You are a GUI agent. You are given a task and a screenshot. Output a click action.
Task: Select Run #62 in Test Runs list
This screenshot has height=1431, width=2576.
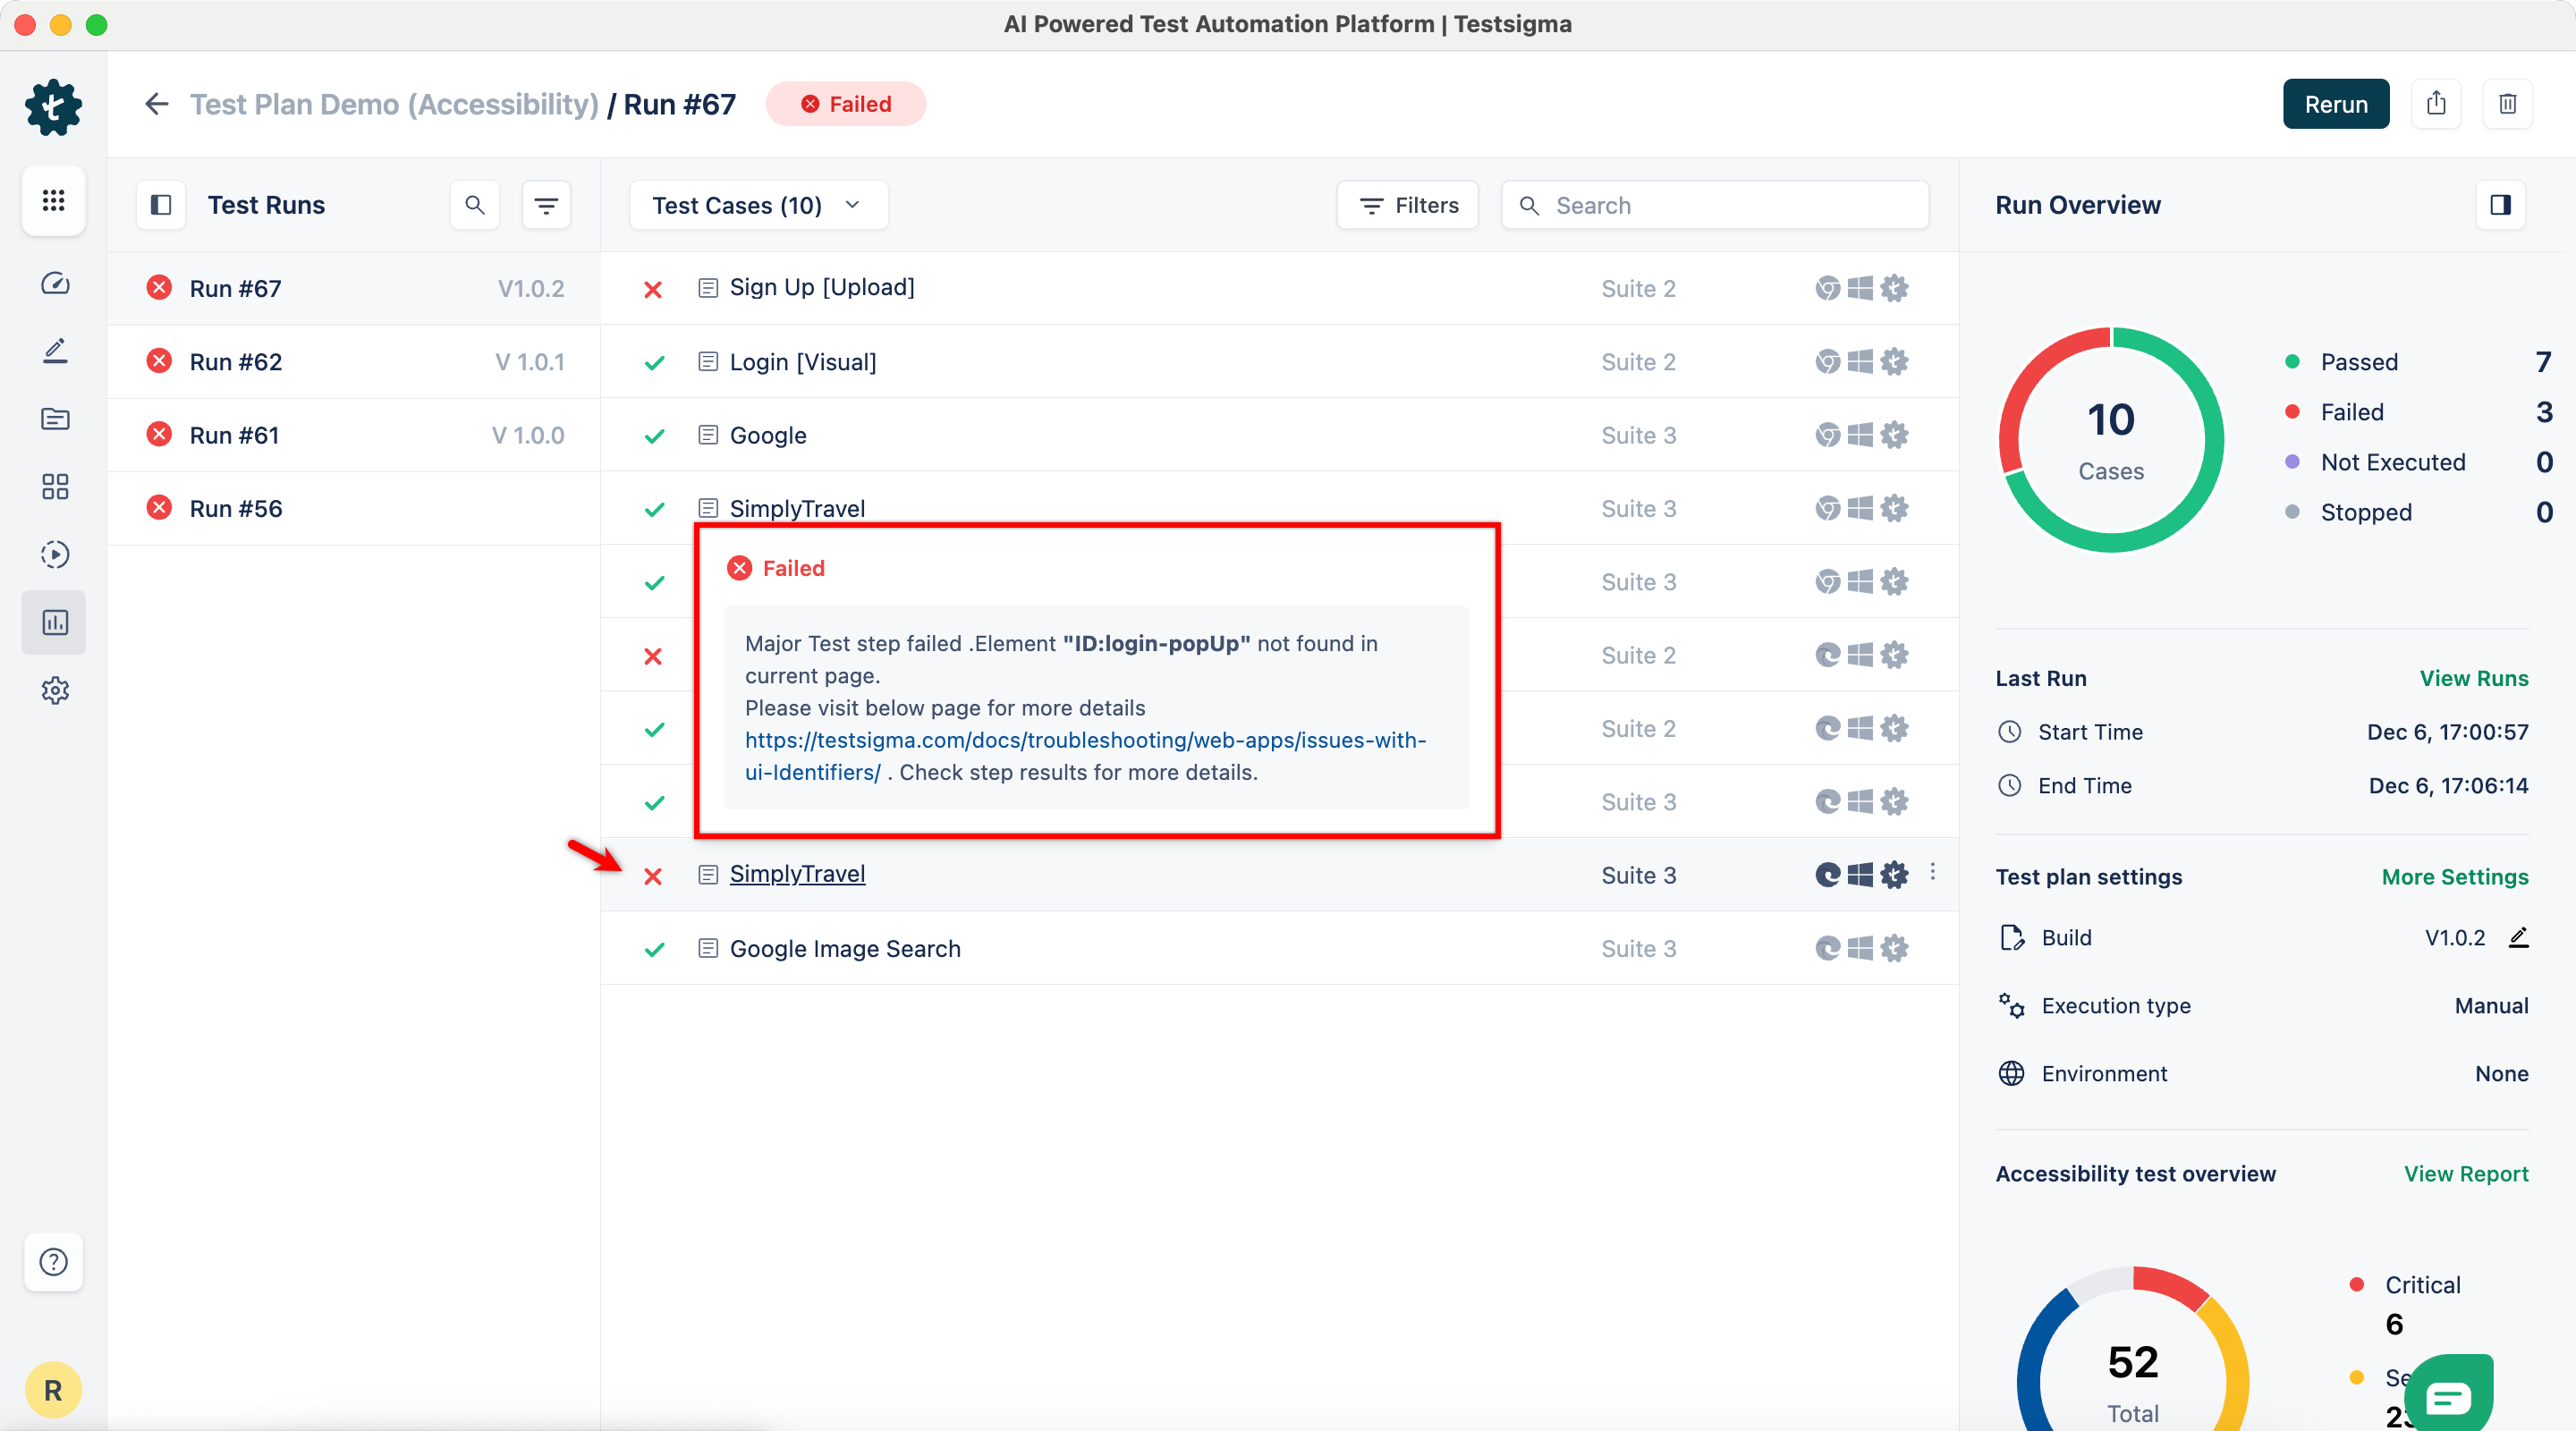point(236,362)
